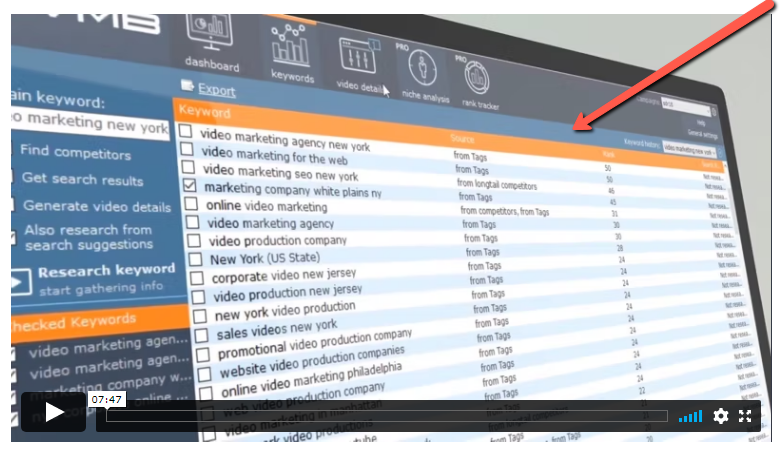Click the Export file icon
This screenshot has height=450, width=780.
(187, 86)
